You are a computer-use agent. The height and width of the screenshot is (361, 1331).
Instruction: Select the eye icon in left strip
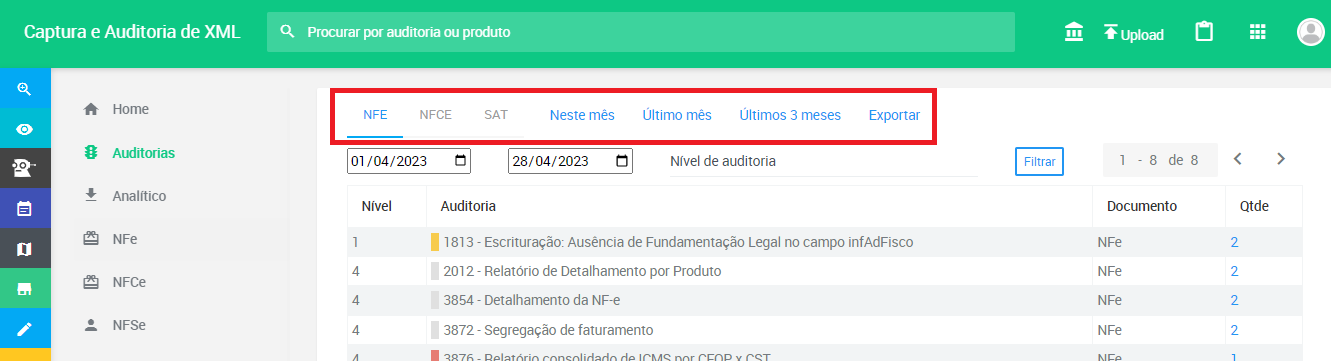tap(25, 129)
